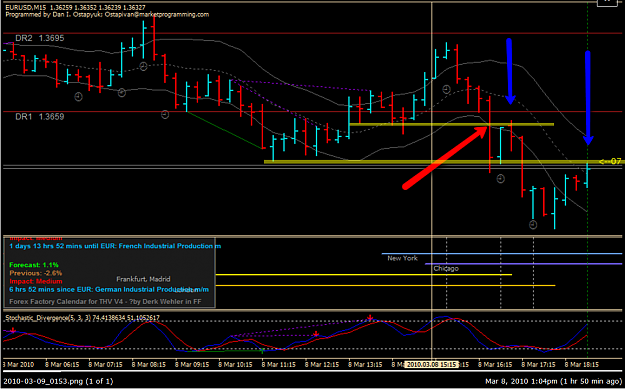Click the red arrow ending the lower purple stochastic line
This screenshot has width=625, height=389.
coord(316,334)
